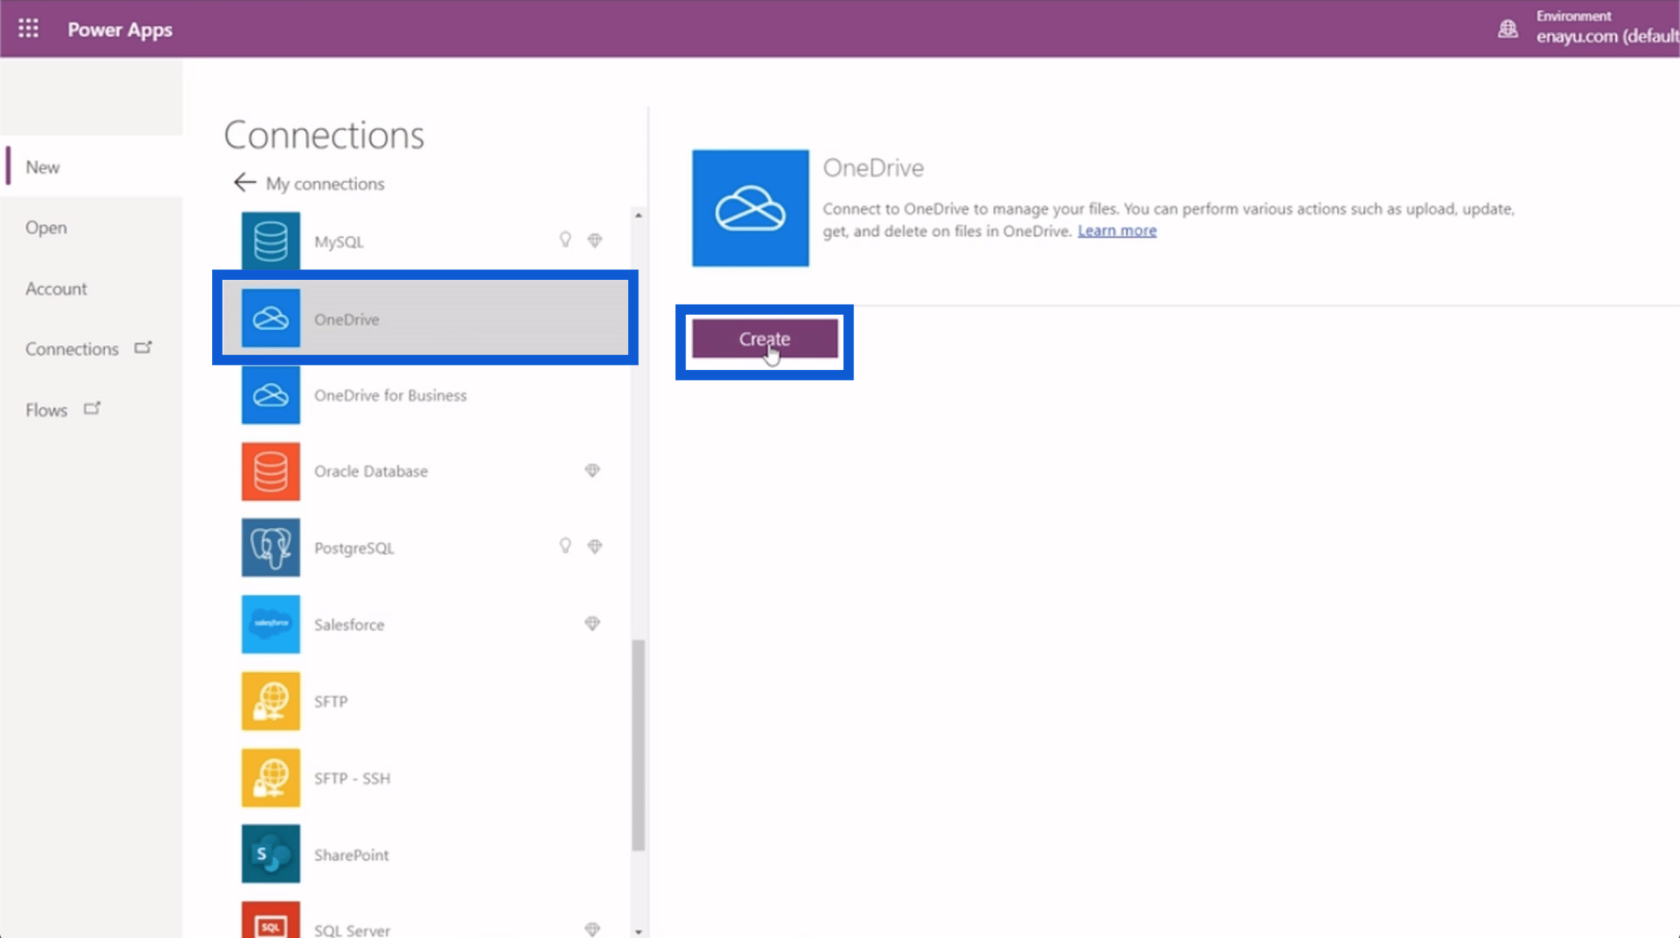Click Salesforce premium diamond icon
1680x938 pixels.
592,623
